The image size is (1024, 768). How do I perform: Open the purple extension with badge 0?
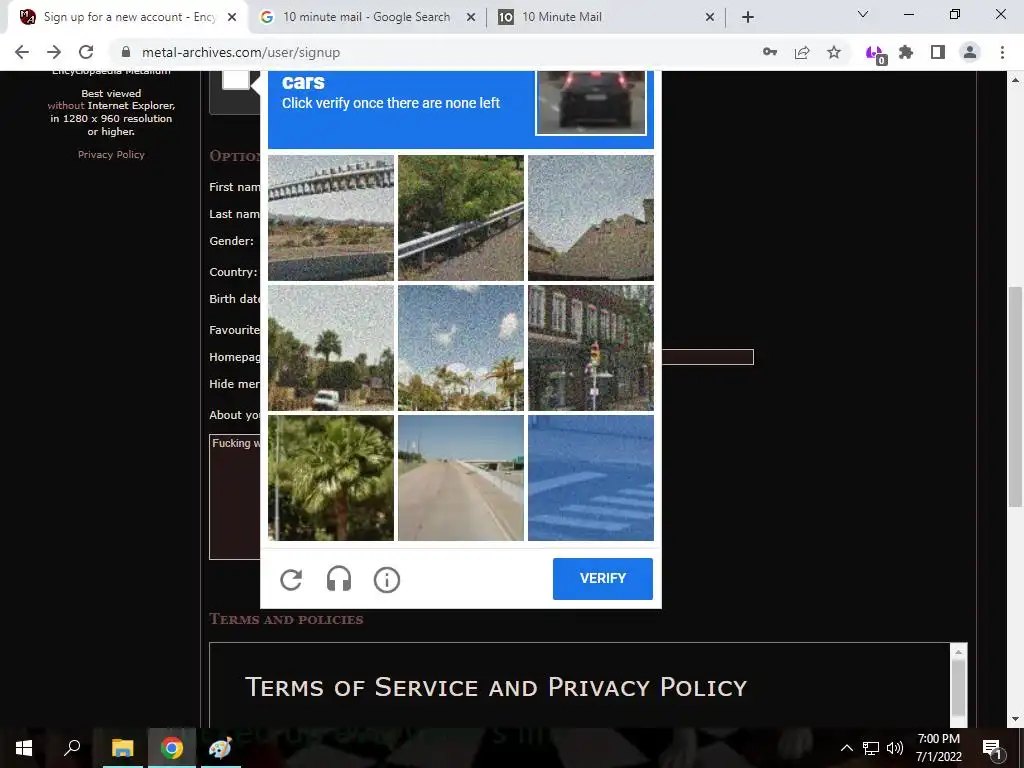[x=875, y=54]
